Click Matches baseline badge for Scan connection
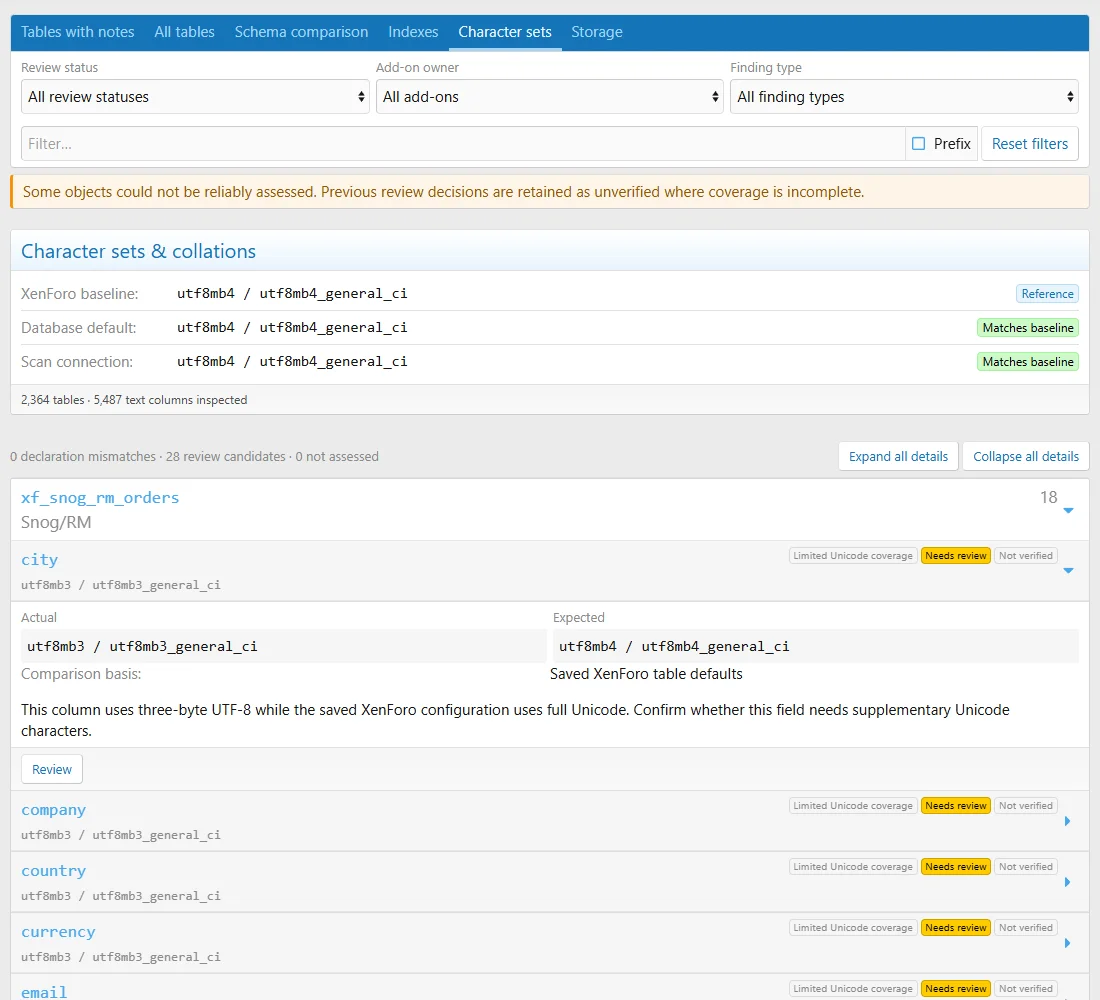Screen dimensions: 1100x1000 tap(1028, 362)
